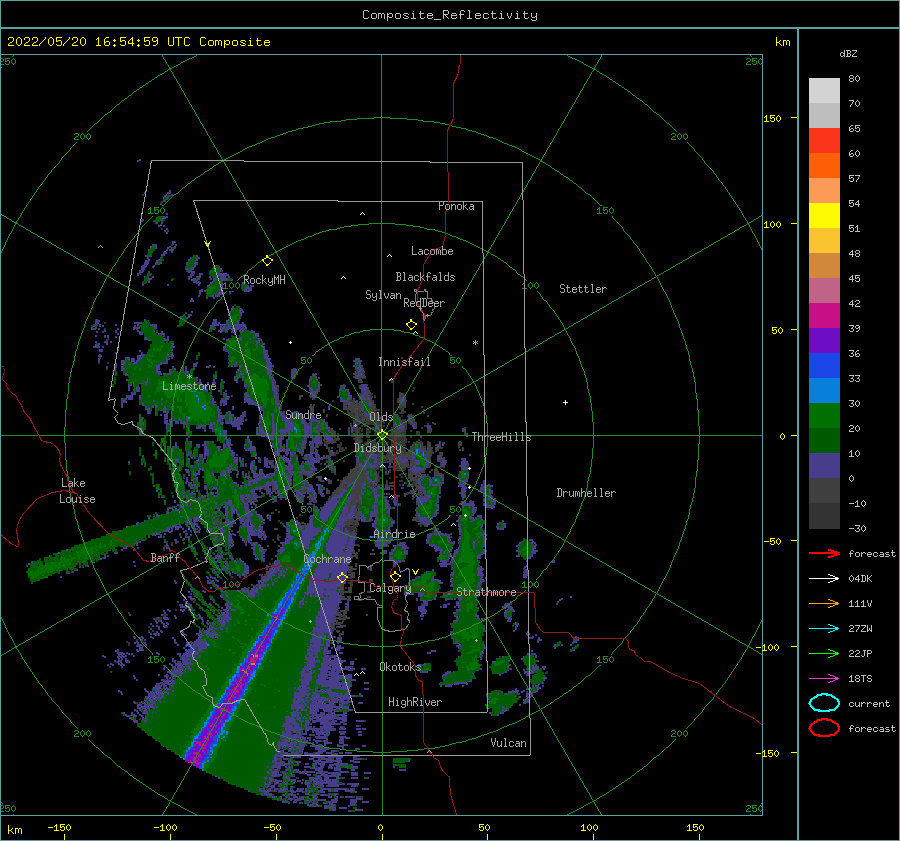The width and height of the screenshot is (900, 841).
Task: Click the yellow 100 tick on right axis
Action: click(772, 224)
